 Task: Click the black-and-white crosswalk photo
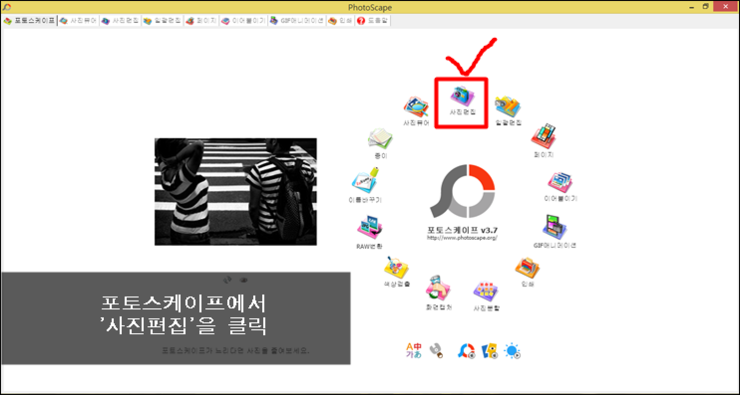tap(235, 192)
